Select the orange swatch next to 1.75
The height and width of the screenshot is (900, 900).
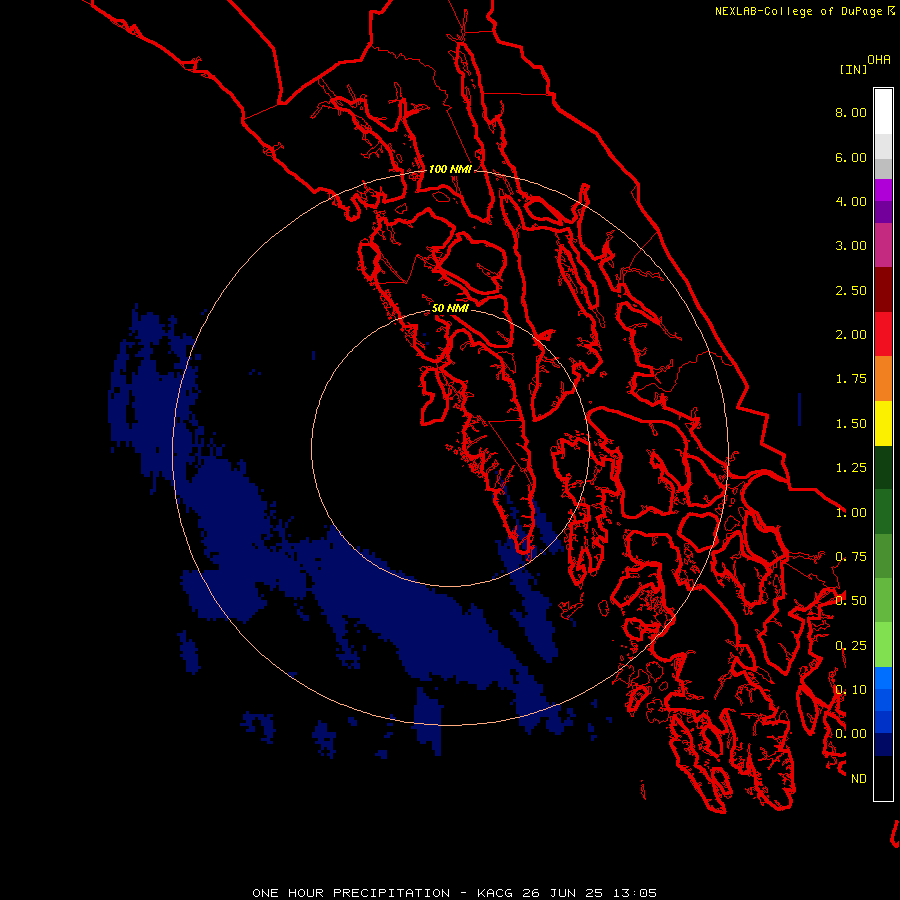click(883, 379)
